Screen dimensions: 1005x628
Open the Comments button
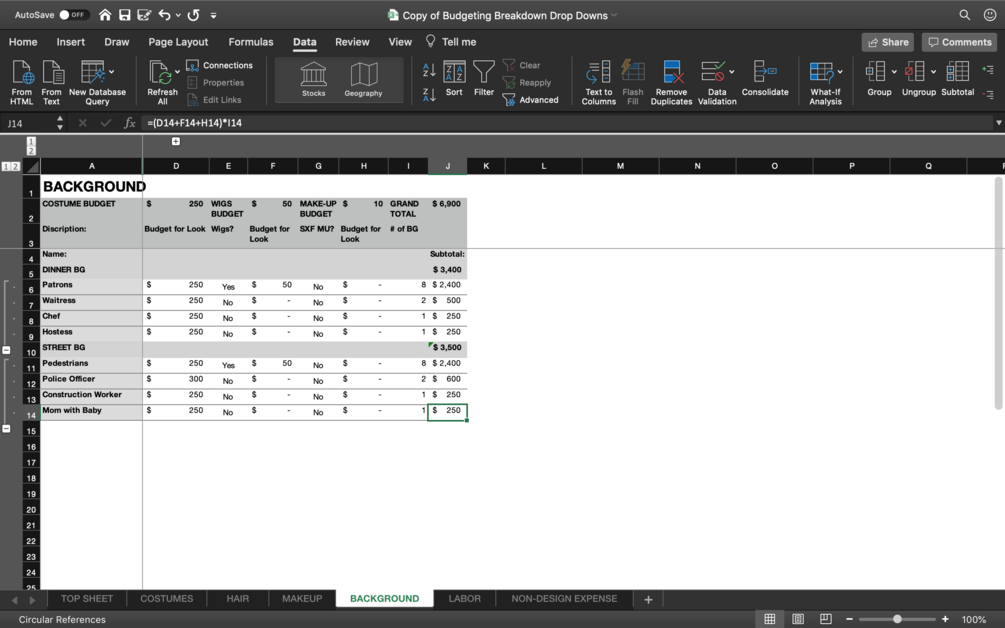tap(959, 42)
